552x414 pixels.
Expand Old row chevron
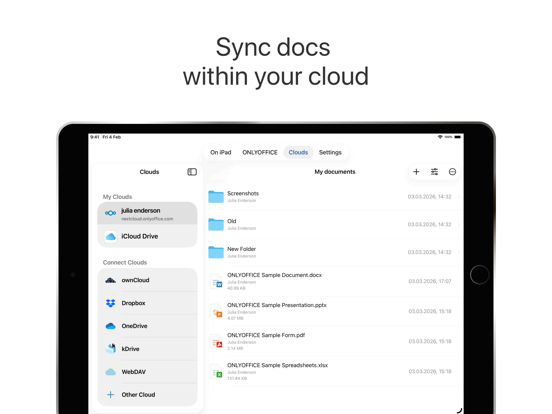click(x=459, y=225)
